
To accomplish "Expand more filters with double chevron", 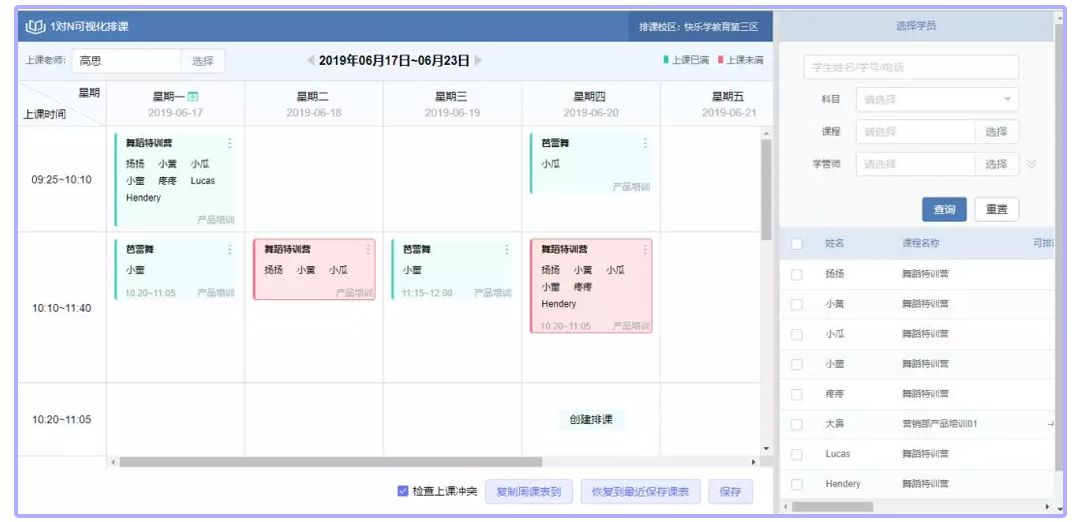I will [1031, 164].
